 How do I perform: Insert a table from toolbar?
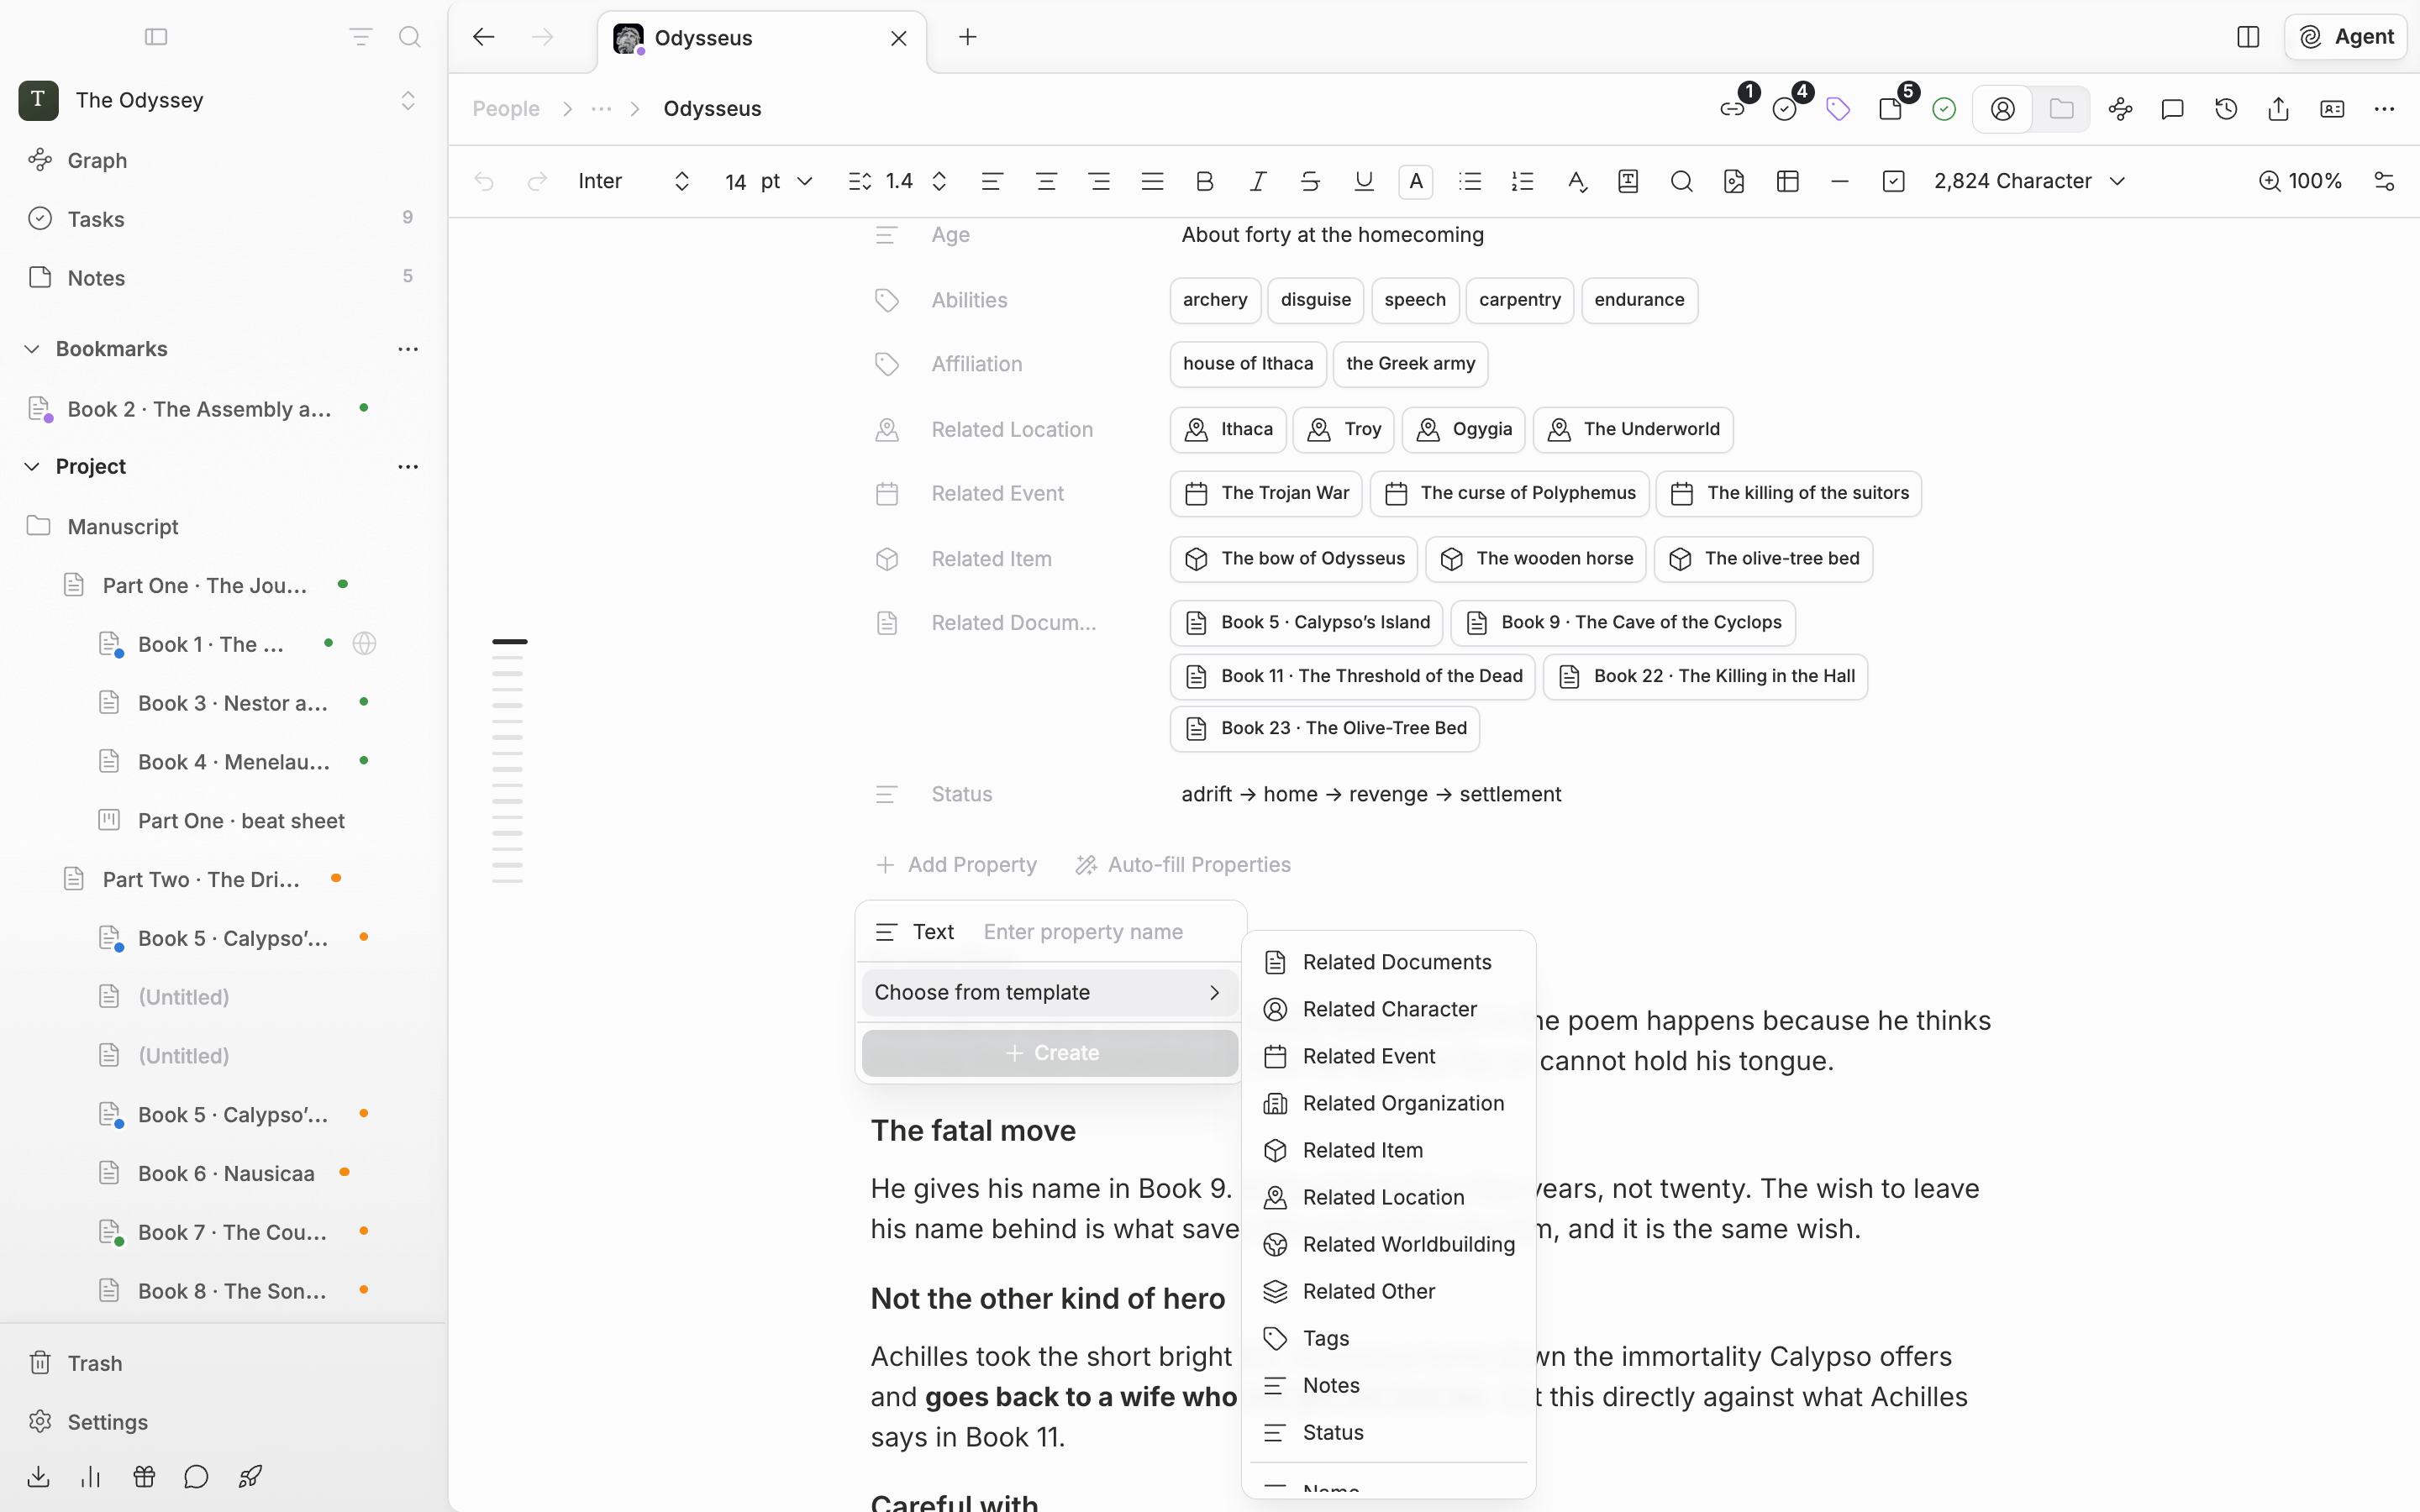click(x=1788, y=181)
